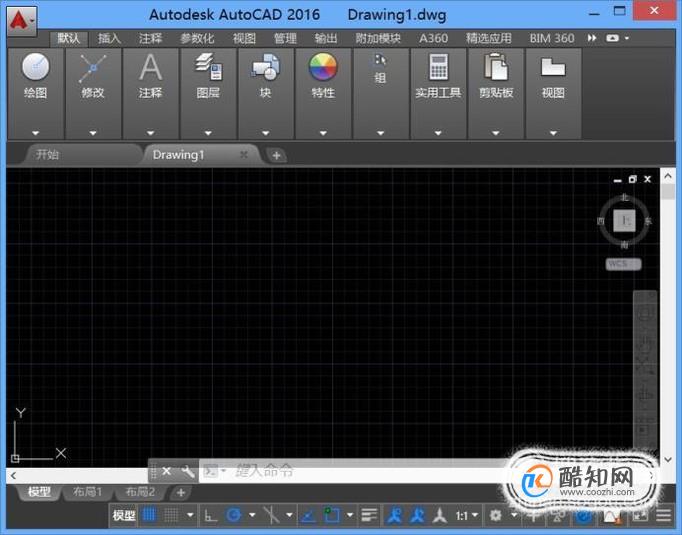Open the WCS coordinate system dropdown
Image resolution: width=682 pixels, height=535 pixels.
[x=623, y=264]
